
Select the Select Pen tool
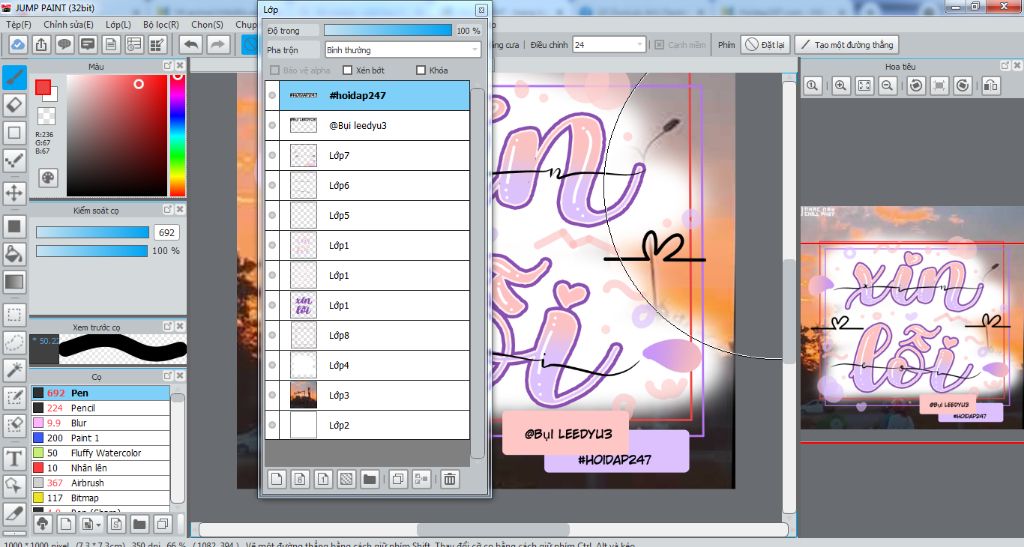click(x=14, y=398)
